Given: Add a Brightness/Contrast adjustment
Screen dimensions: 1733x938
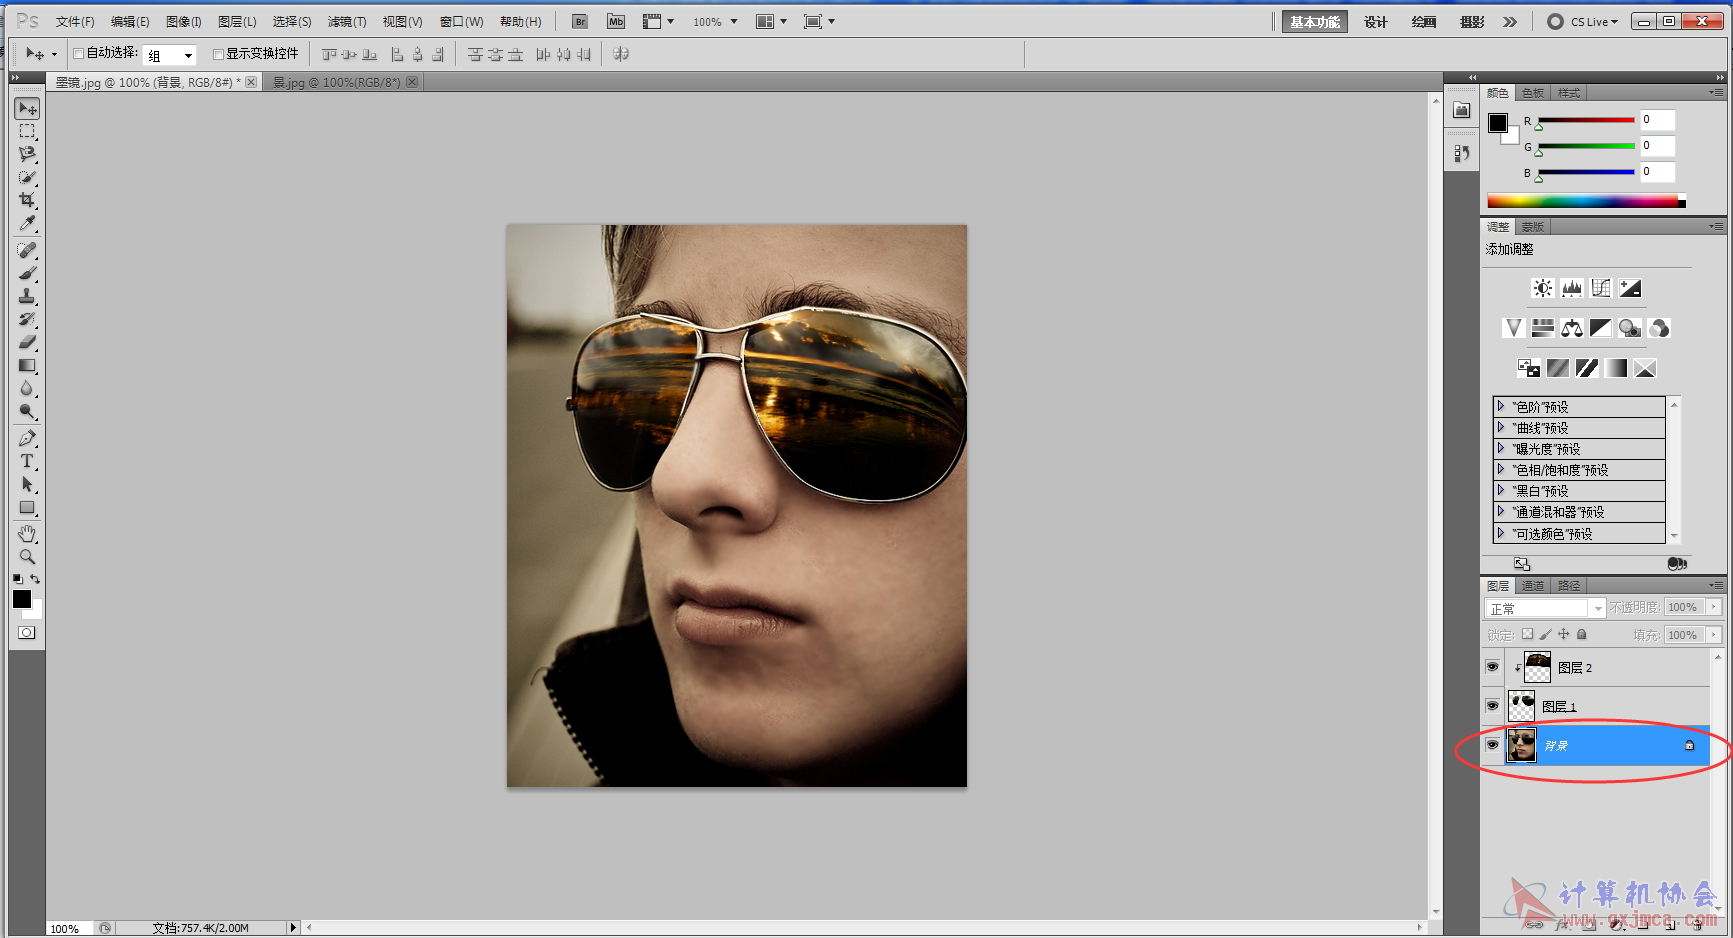Looking at the screenshot, I should [1543, 288].
